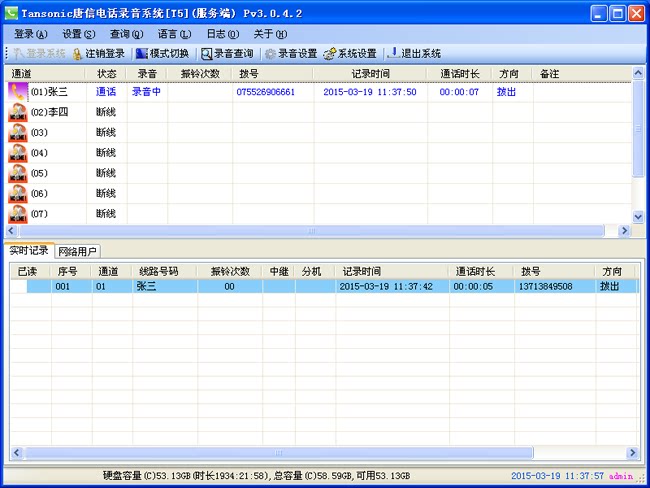Viewport: 650px width, 488px height.
Task: Click the 通话 status of channel 01
Action: [x=106, y=92]
